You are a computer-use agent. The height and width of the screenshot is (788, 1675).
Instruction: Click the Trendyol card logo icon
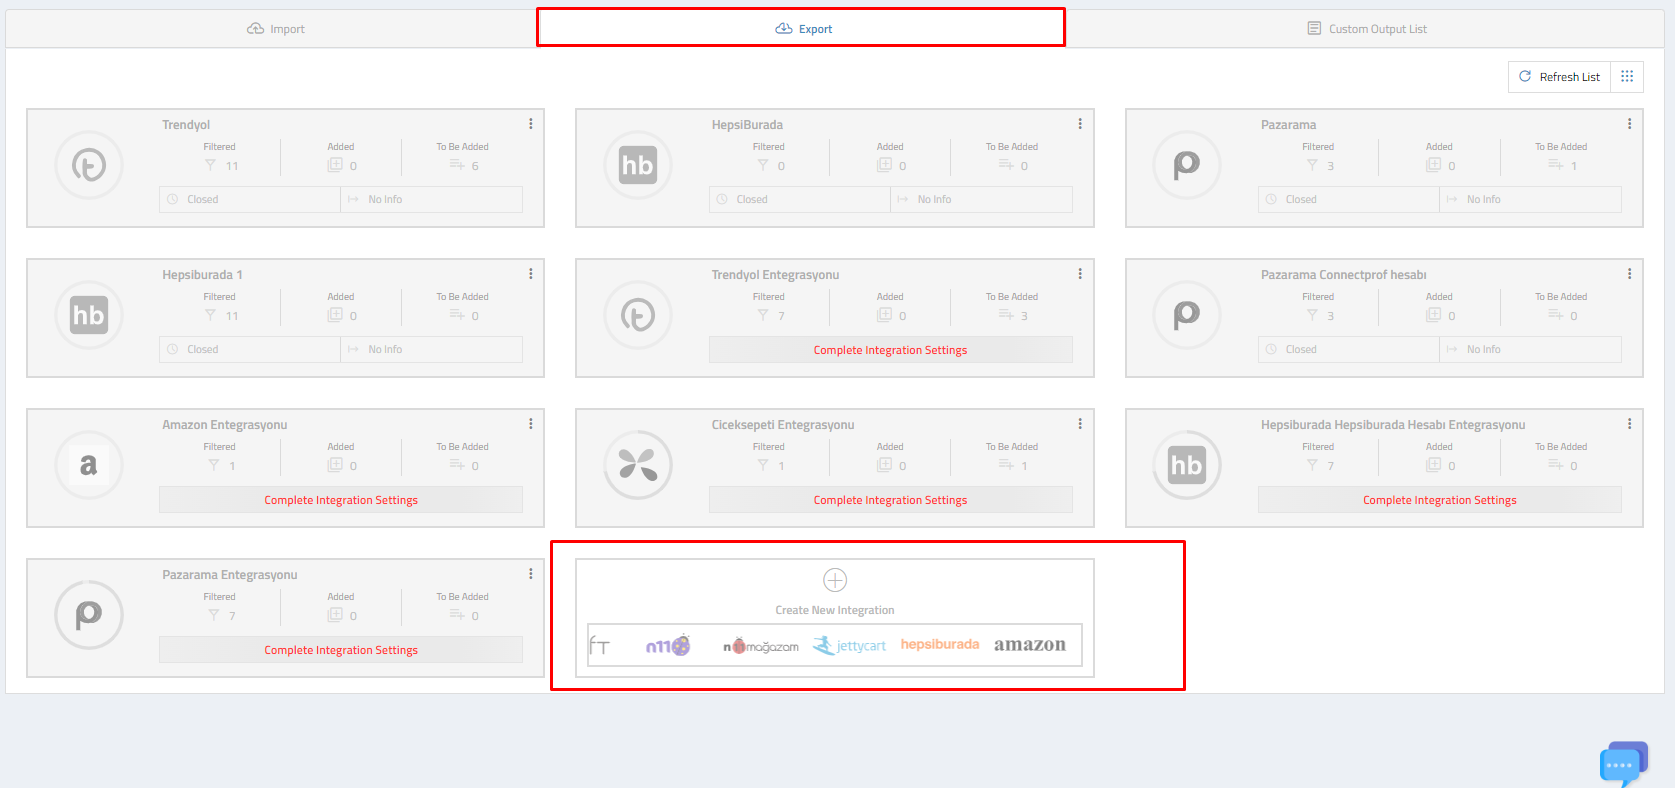[89, 165]
